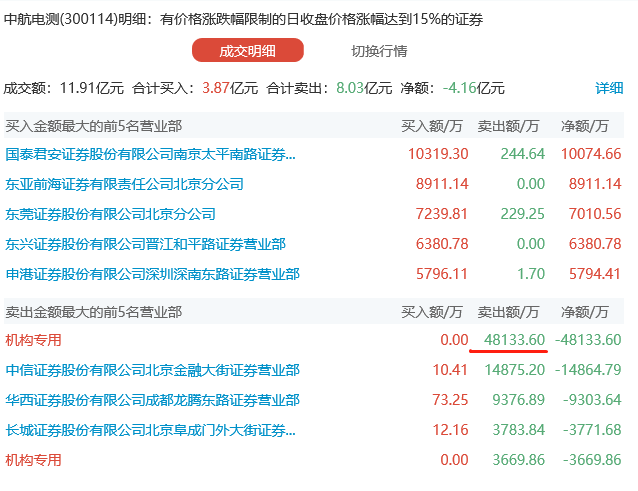
Task: Click net amount 10074.66
Action: 591,154
